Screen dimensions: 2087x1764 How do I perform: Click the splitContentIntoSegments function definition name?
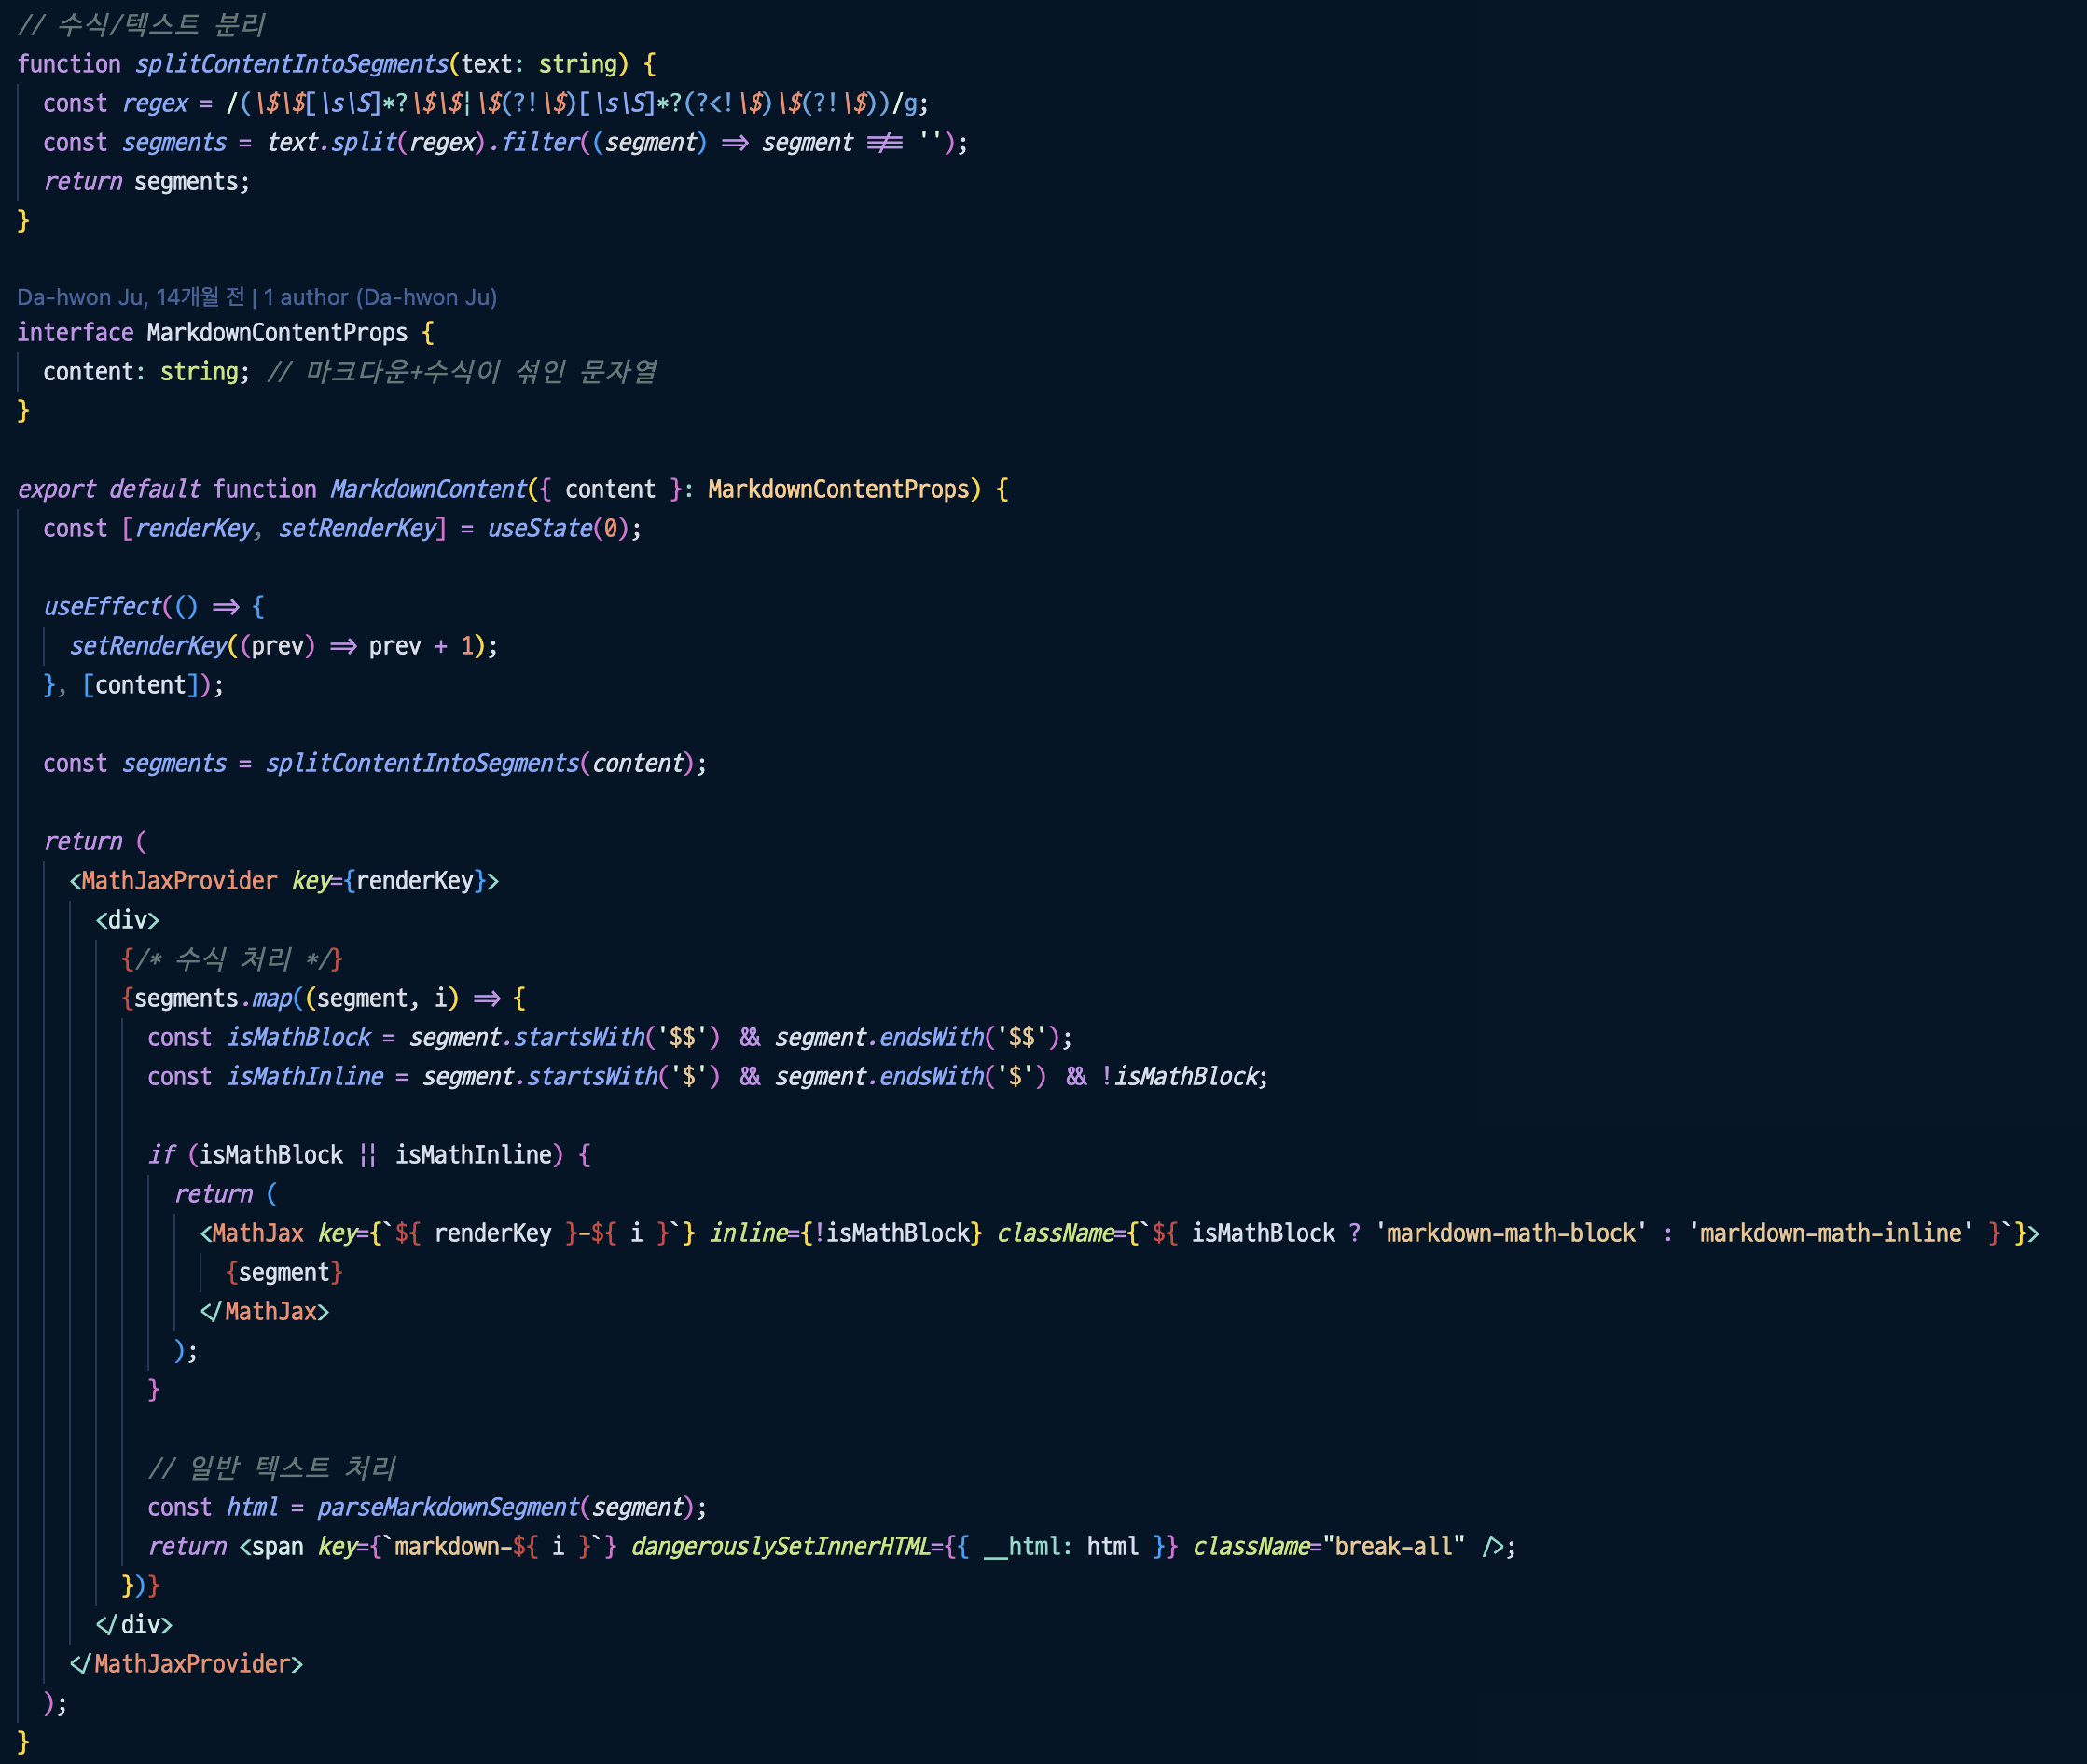point(292,64)
